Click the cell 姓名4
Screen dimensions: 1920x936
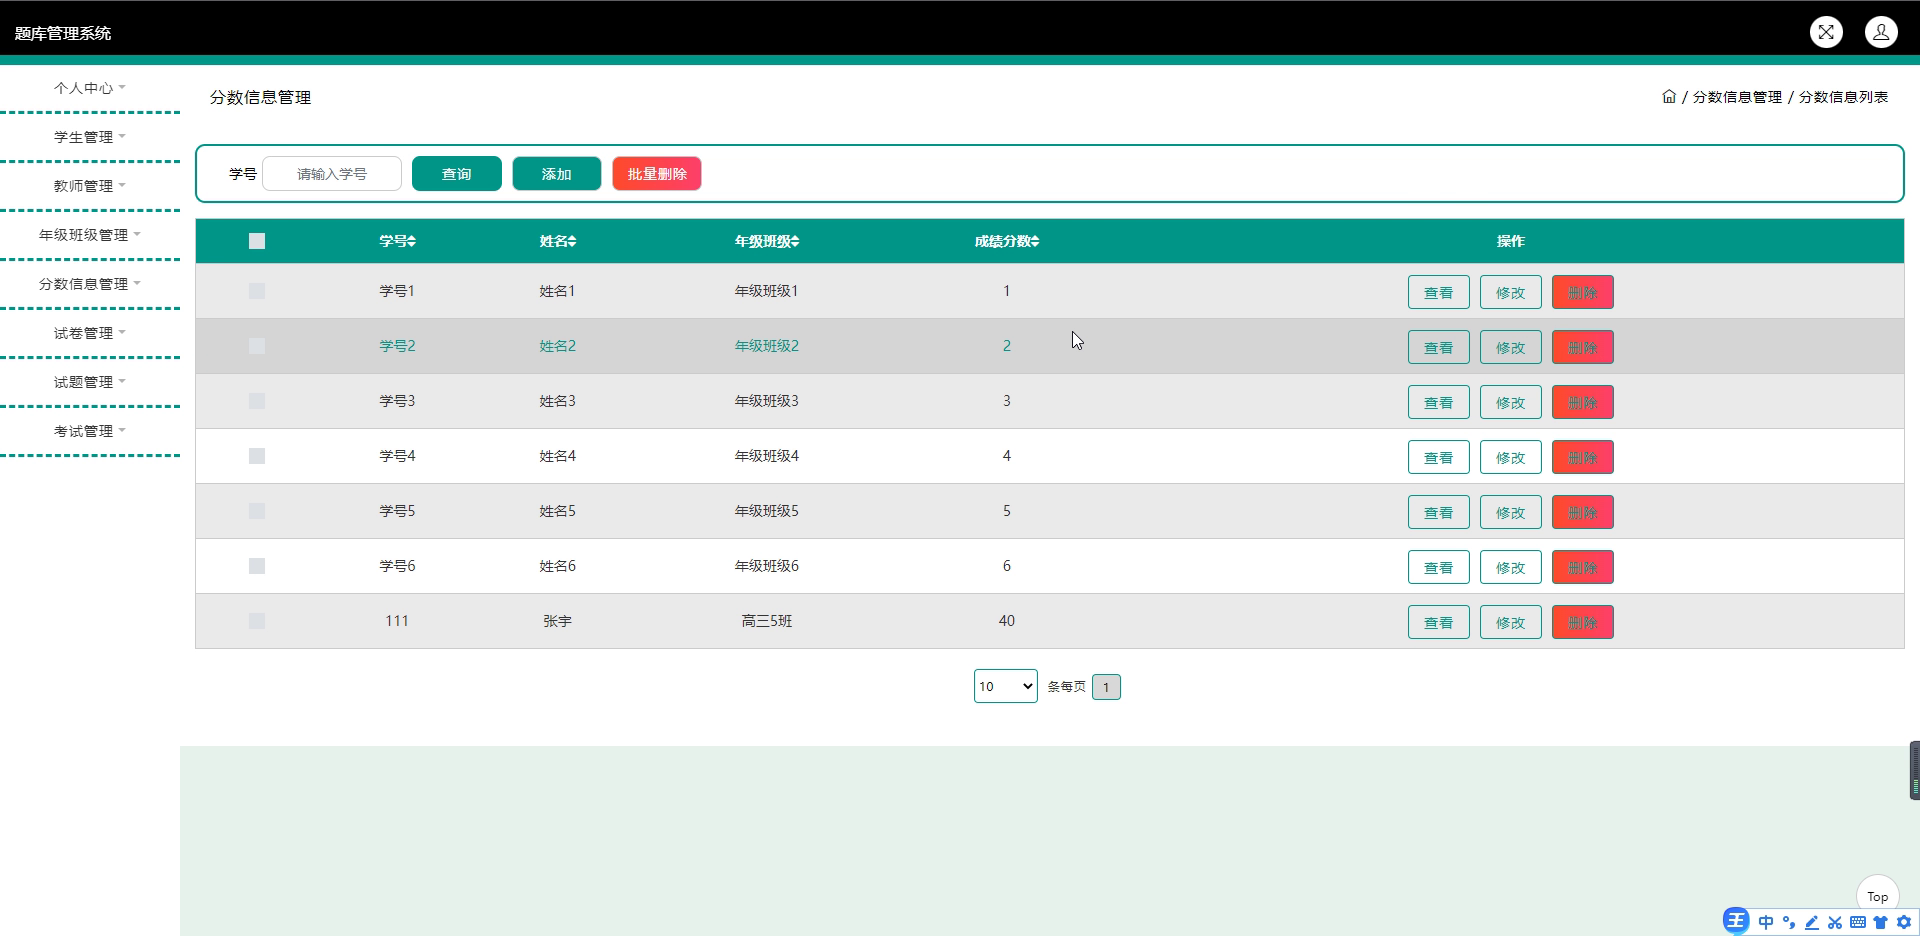click(x=557, y=456)
